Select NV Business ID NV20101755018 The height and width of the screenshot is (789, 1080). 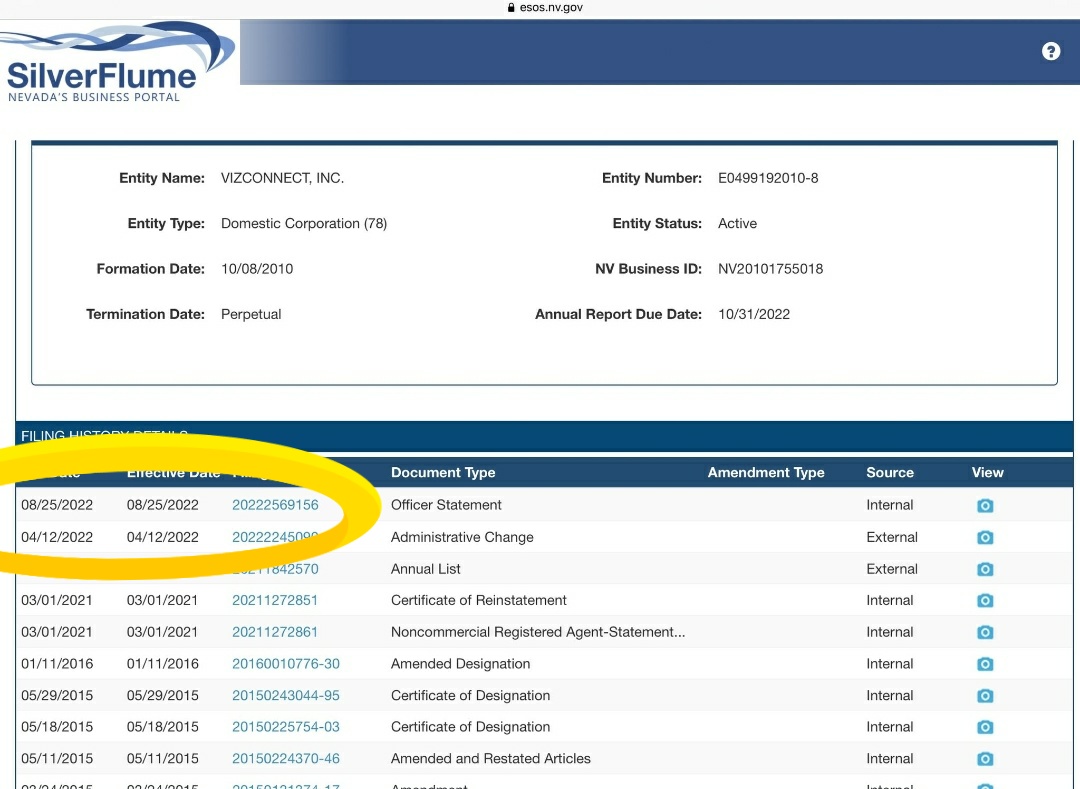(770, 269)
